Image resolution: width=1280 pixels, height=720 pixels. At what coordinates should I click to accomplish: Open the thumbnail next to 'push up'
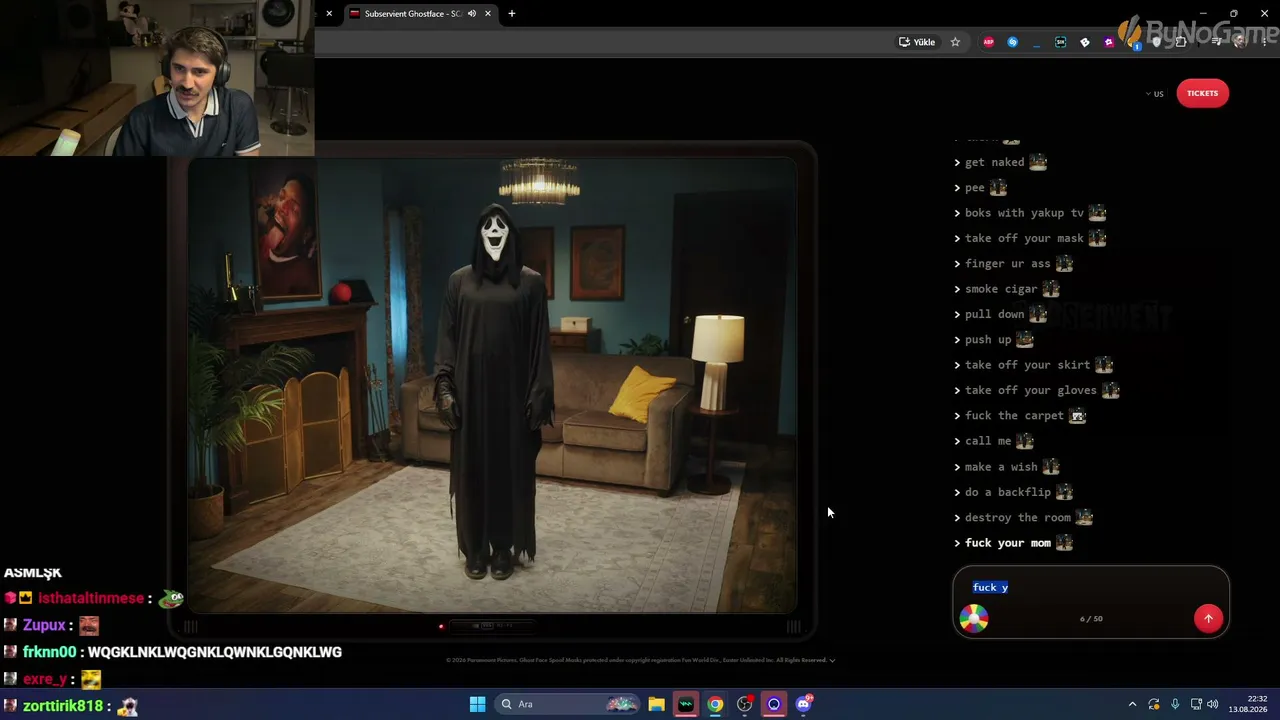pos(1025,339)
